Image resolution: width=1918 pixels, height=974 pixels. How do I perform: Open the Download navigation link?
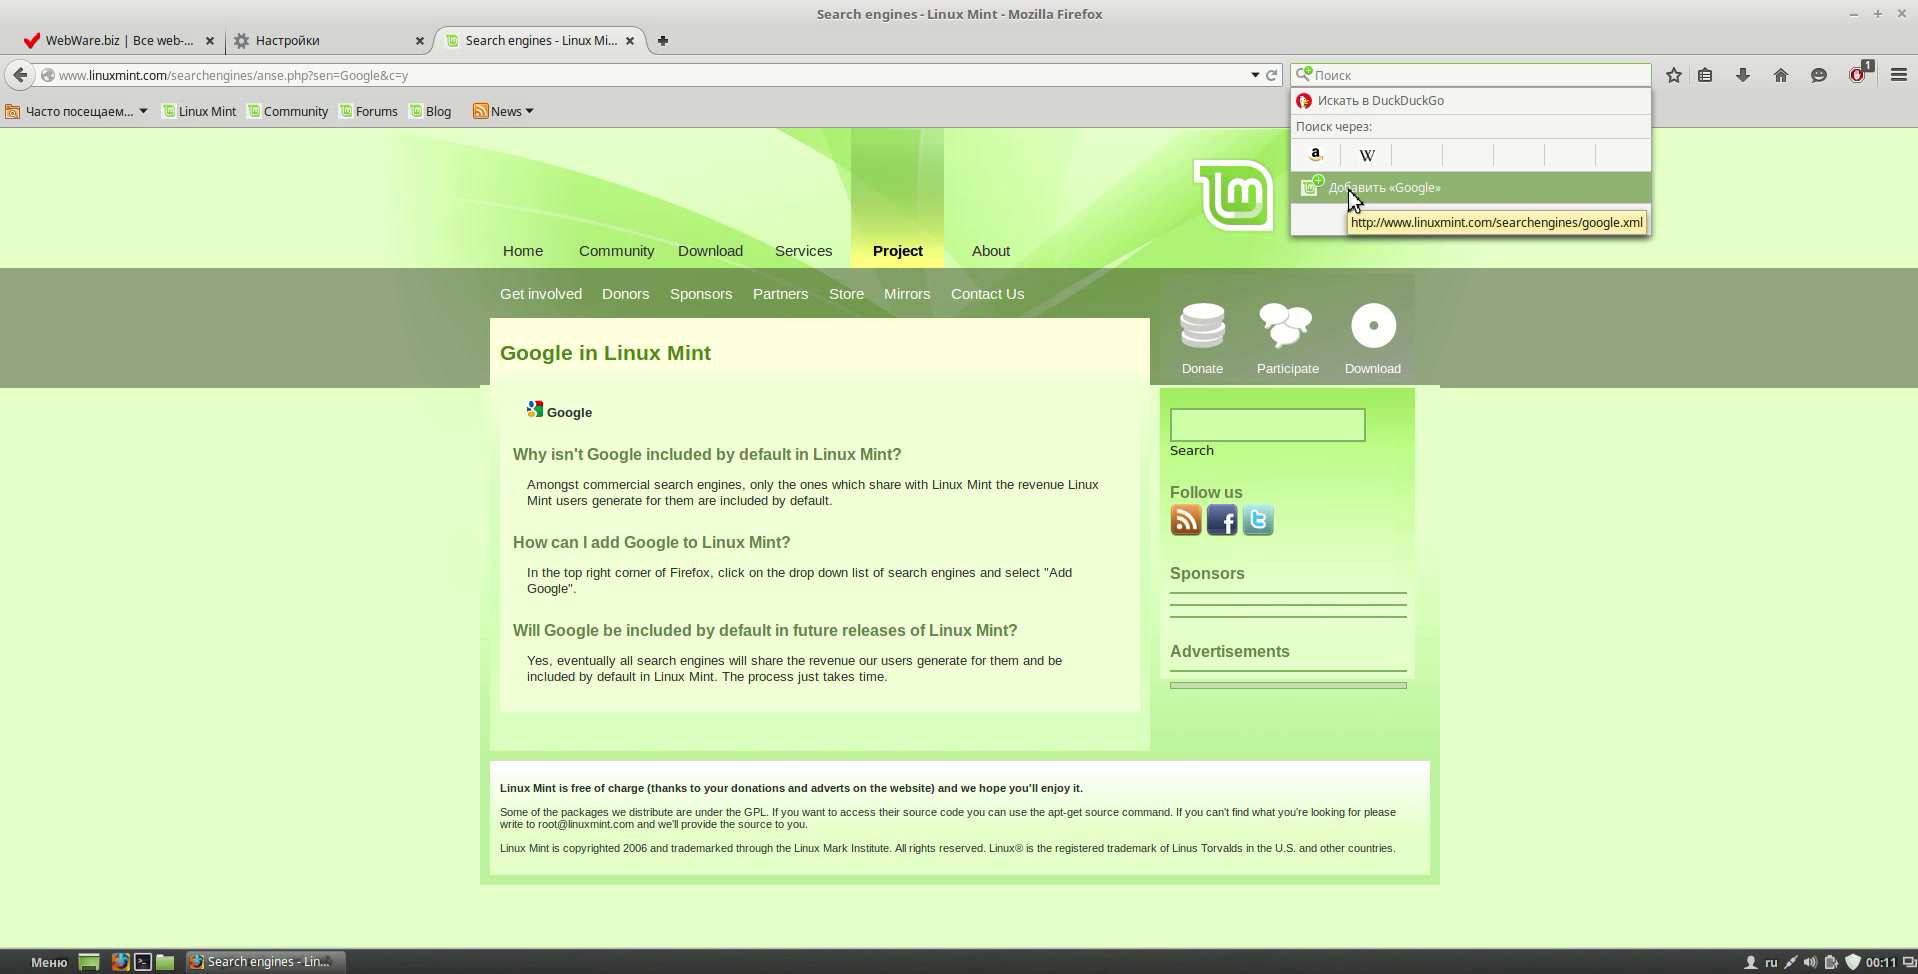coord(710,251)
